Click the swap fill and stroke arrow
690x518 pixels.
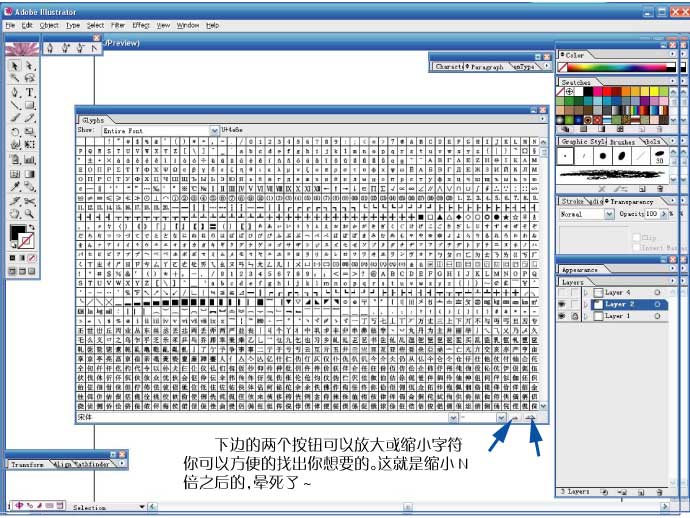click(x=32, y=228)
